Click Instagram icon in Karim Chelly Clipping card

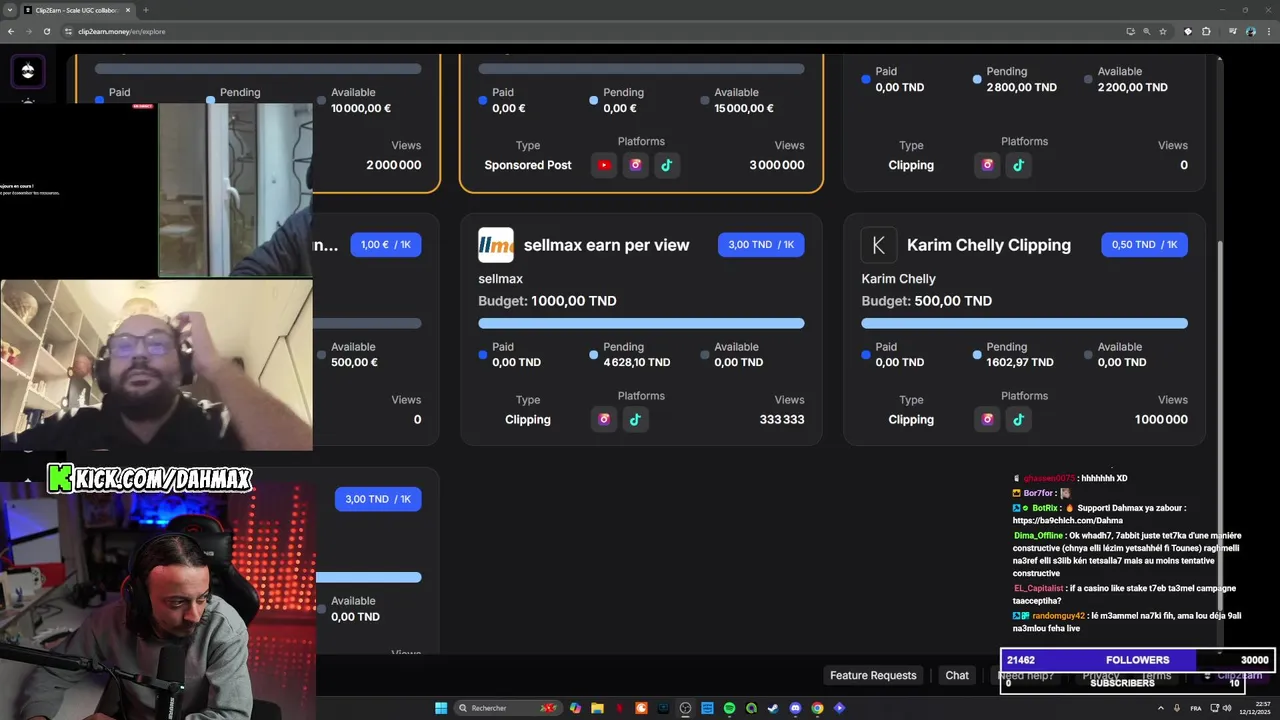pyautogui.click(x=987, y=419)
